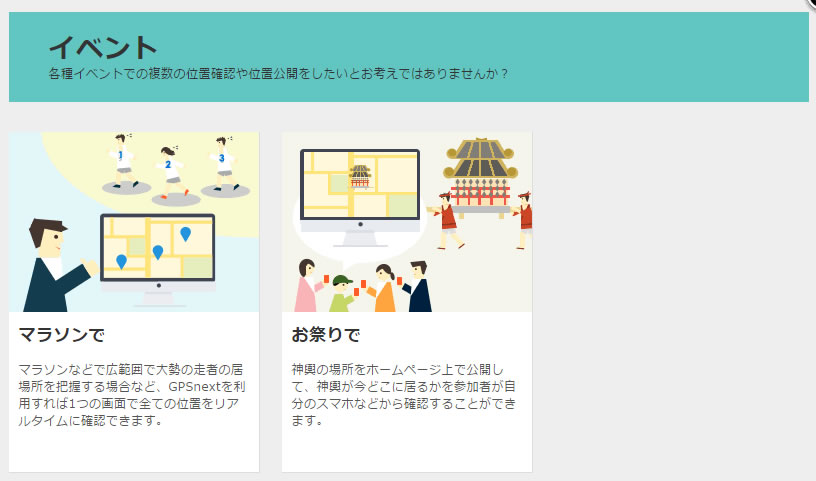Open the マラソンで card illustration
This screenshot has height=481, width=816.
tap(134, 222)
